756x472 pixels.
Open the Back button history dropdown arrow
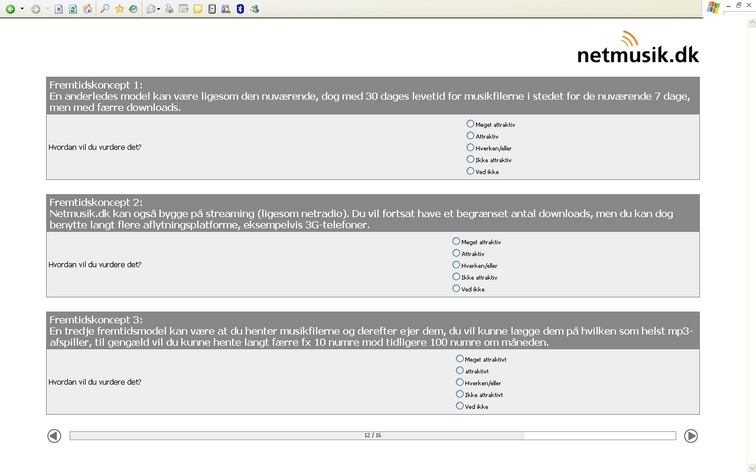point(22,9)
